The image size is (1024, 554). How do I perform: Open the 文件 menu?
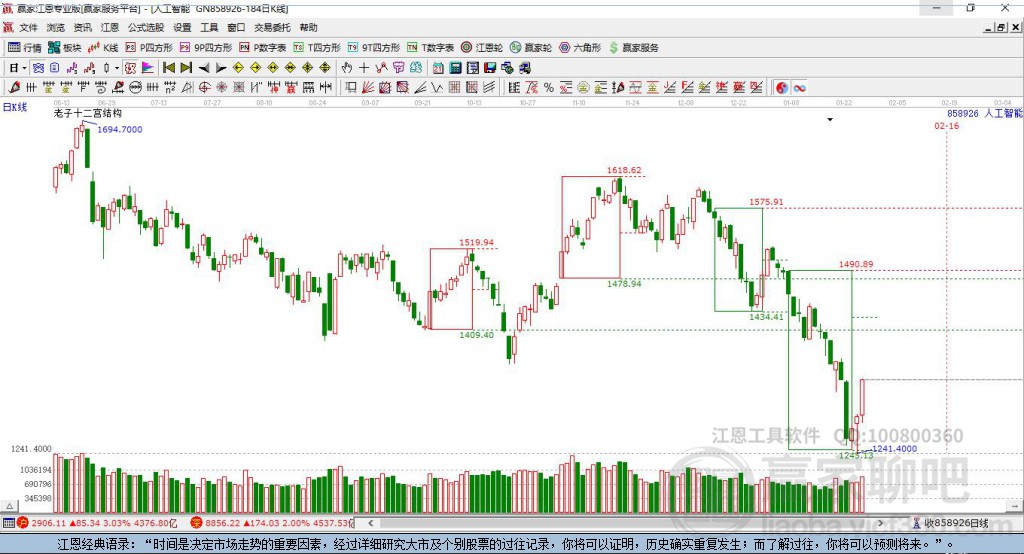[28, 27]
